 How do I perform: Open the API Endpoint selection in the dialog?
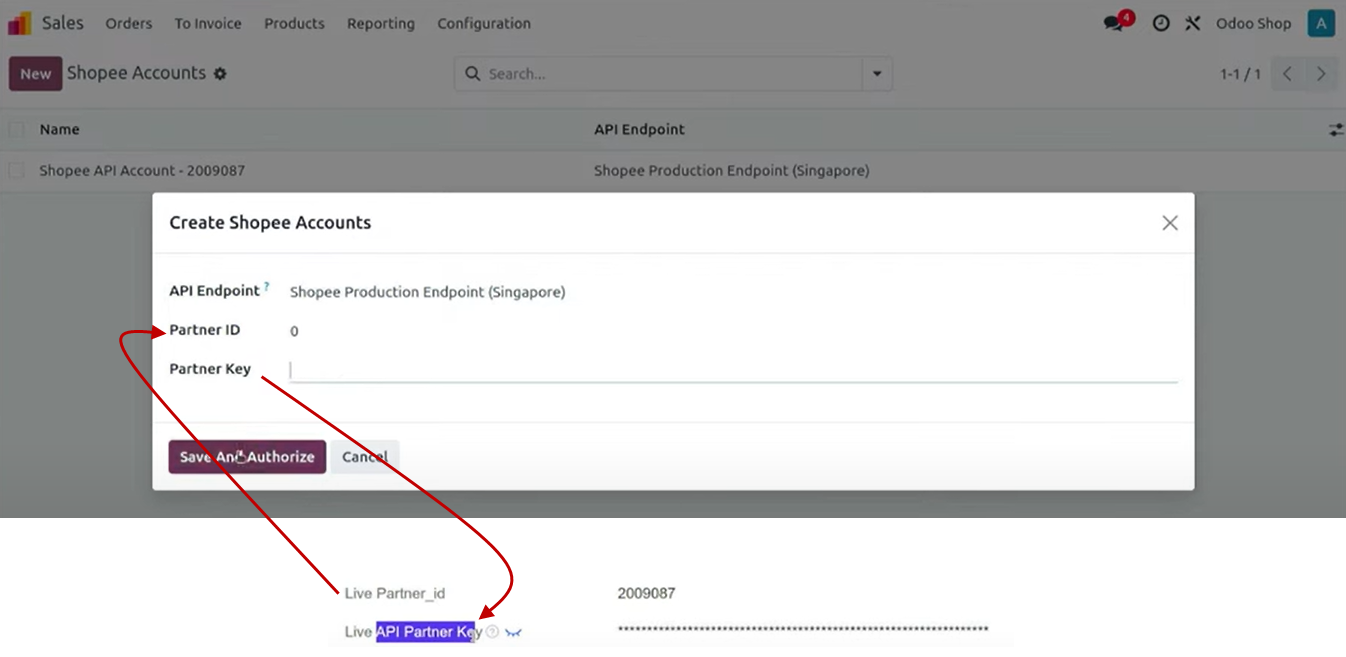click(x=427, y=292)
